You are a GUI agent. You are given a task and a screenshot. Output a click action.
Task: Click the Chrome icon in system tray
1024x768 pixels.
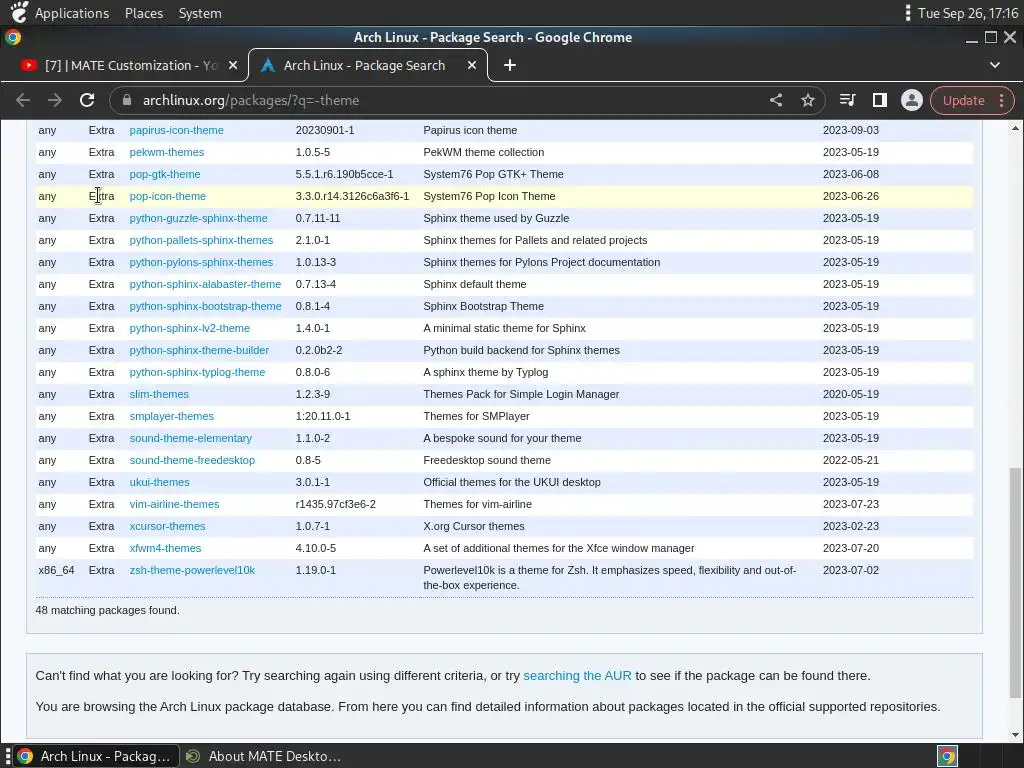947,756
